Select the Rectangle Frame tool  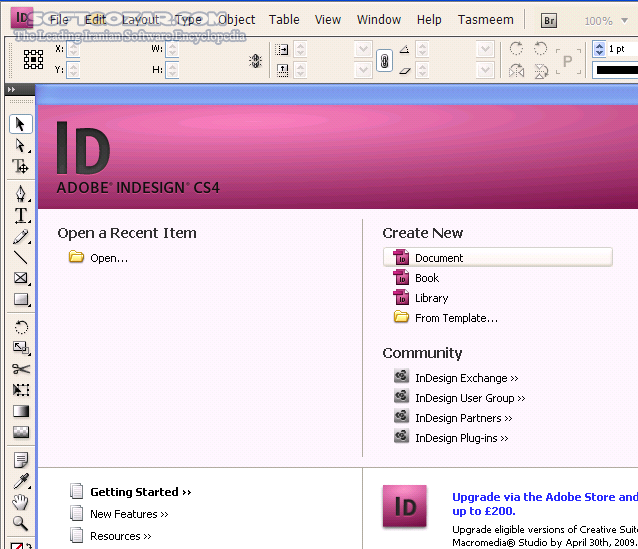point(20,278)
